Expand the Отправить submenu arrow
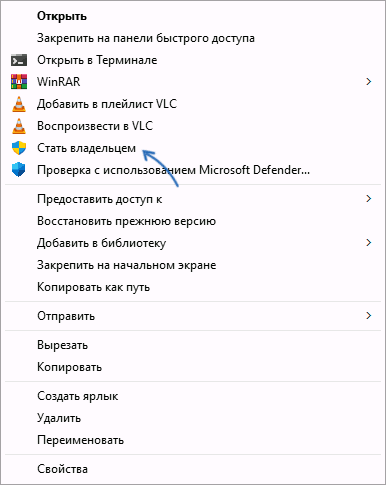Viewport: 386px width, 485px height. pyautogui.click(x=368, y=316)
